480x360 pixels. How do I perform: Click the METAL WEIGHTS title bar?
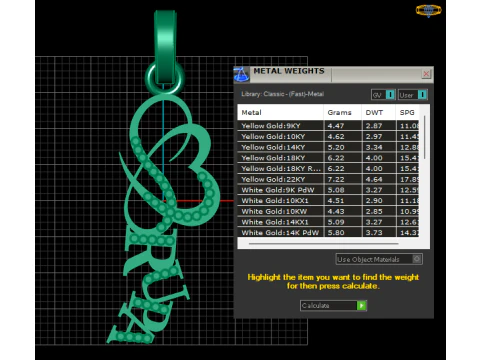coord(333,74)
